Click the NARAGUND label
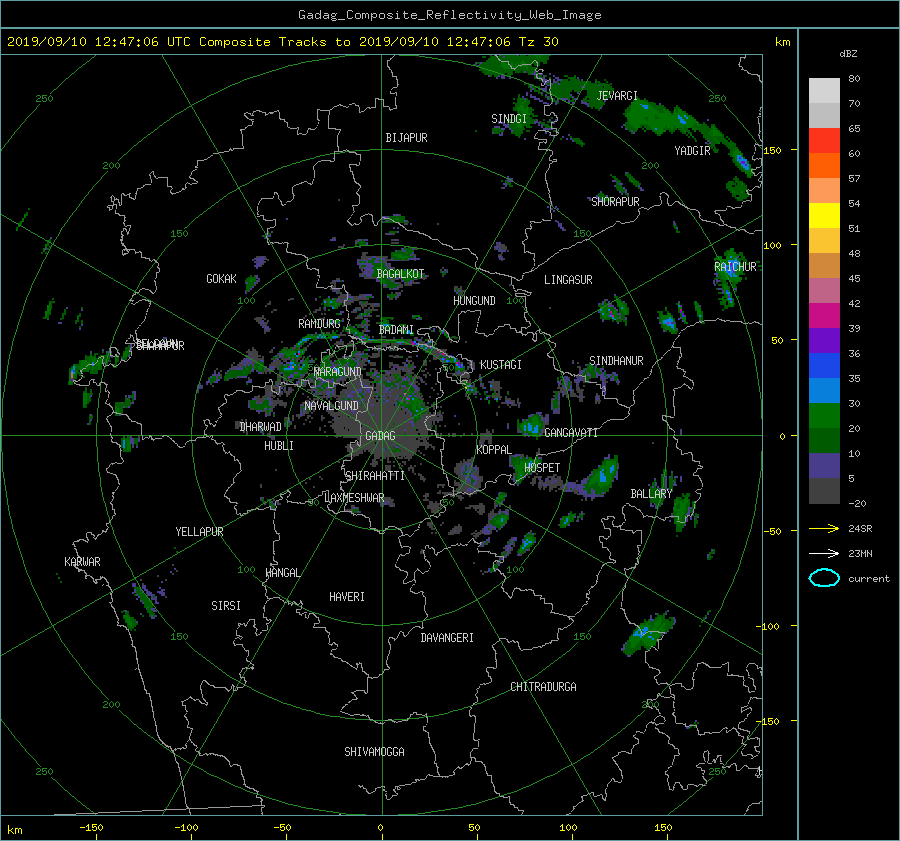Image resolution: width=900 pixels, height=841 pixels. point(338,372)
